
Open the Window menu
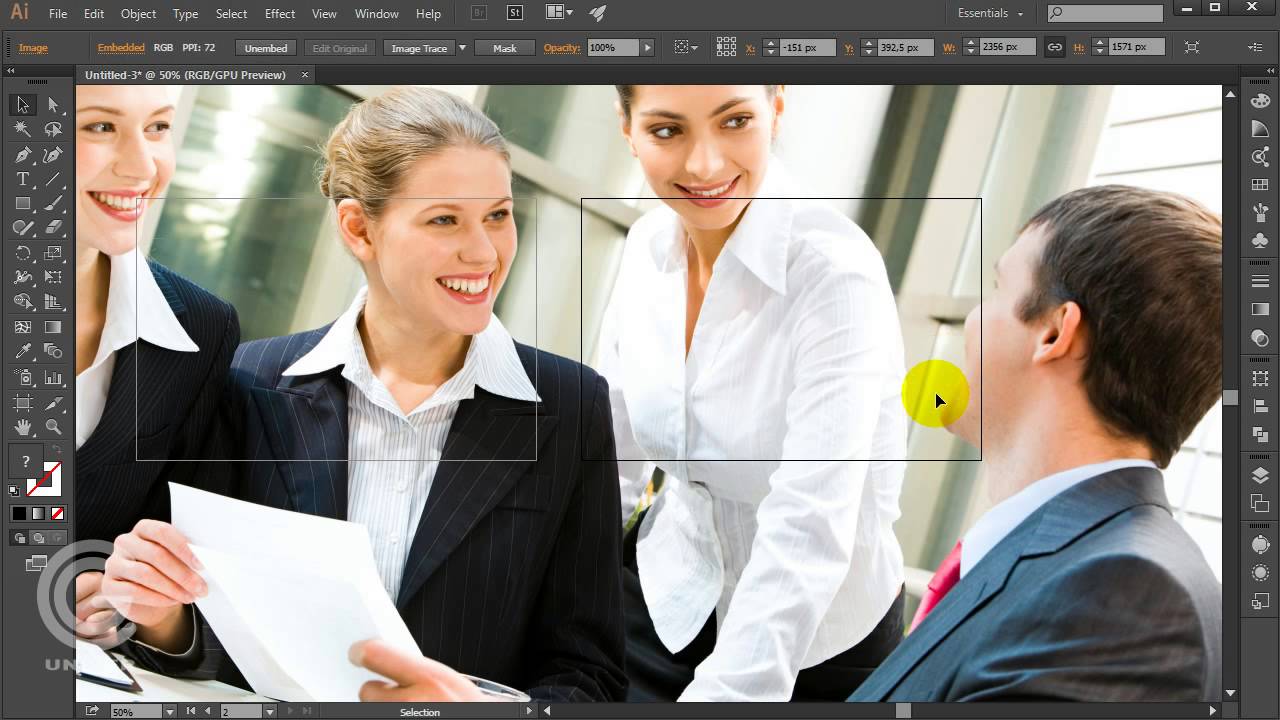tap(377, 14)
